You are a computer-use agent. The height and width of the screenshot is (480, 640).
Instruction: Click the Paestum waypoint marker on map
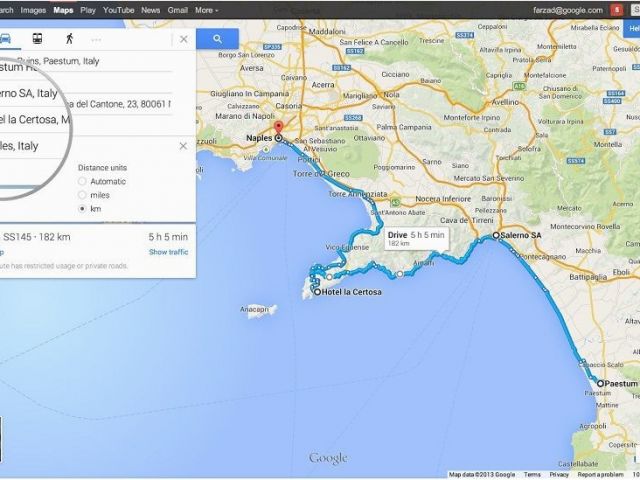coord(600,383)
